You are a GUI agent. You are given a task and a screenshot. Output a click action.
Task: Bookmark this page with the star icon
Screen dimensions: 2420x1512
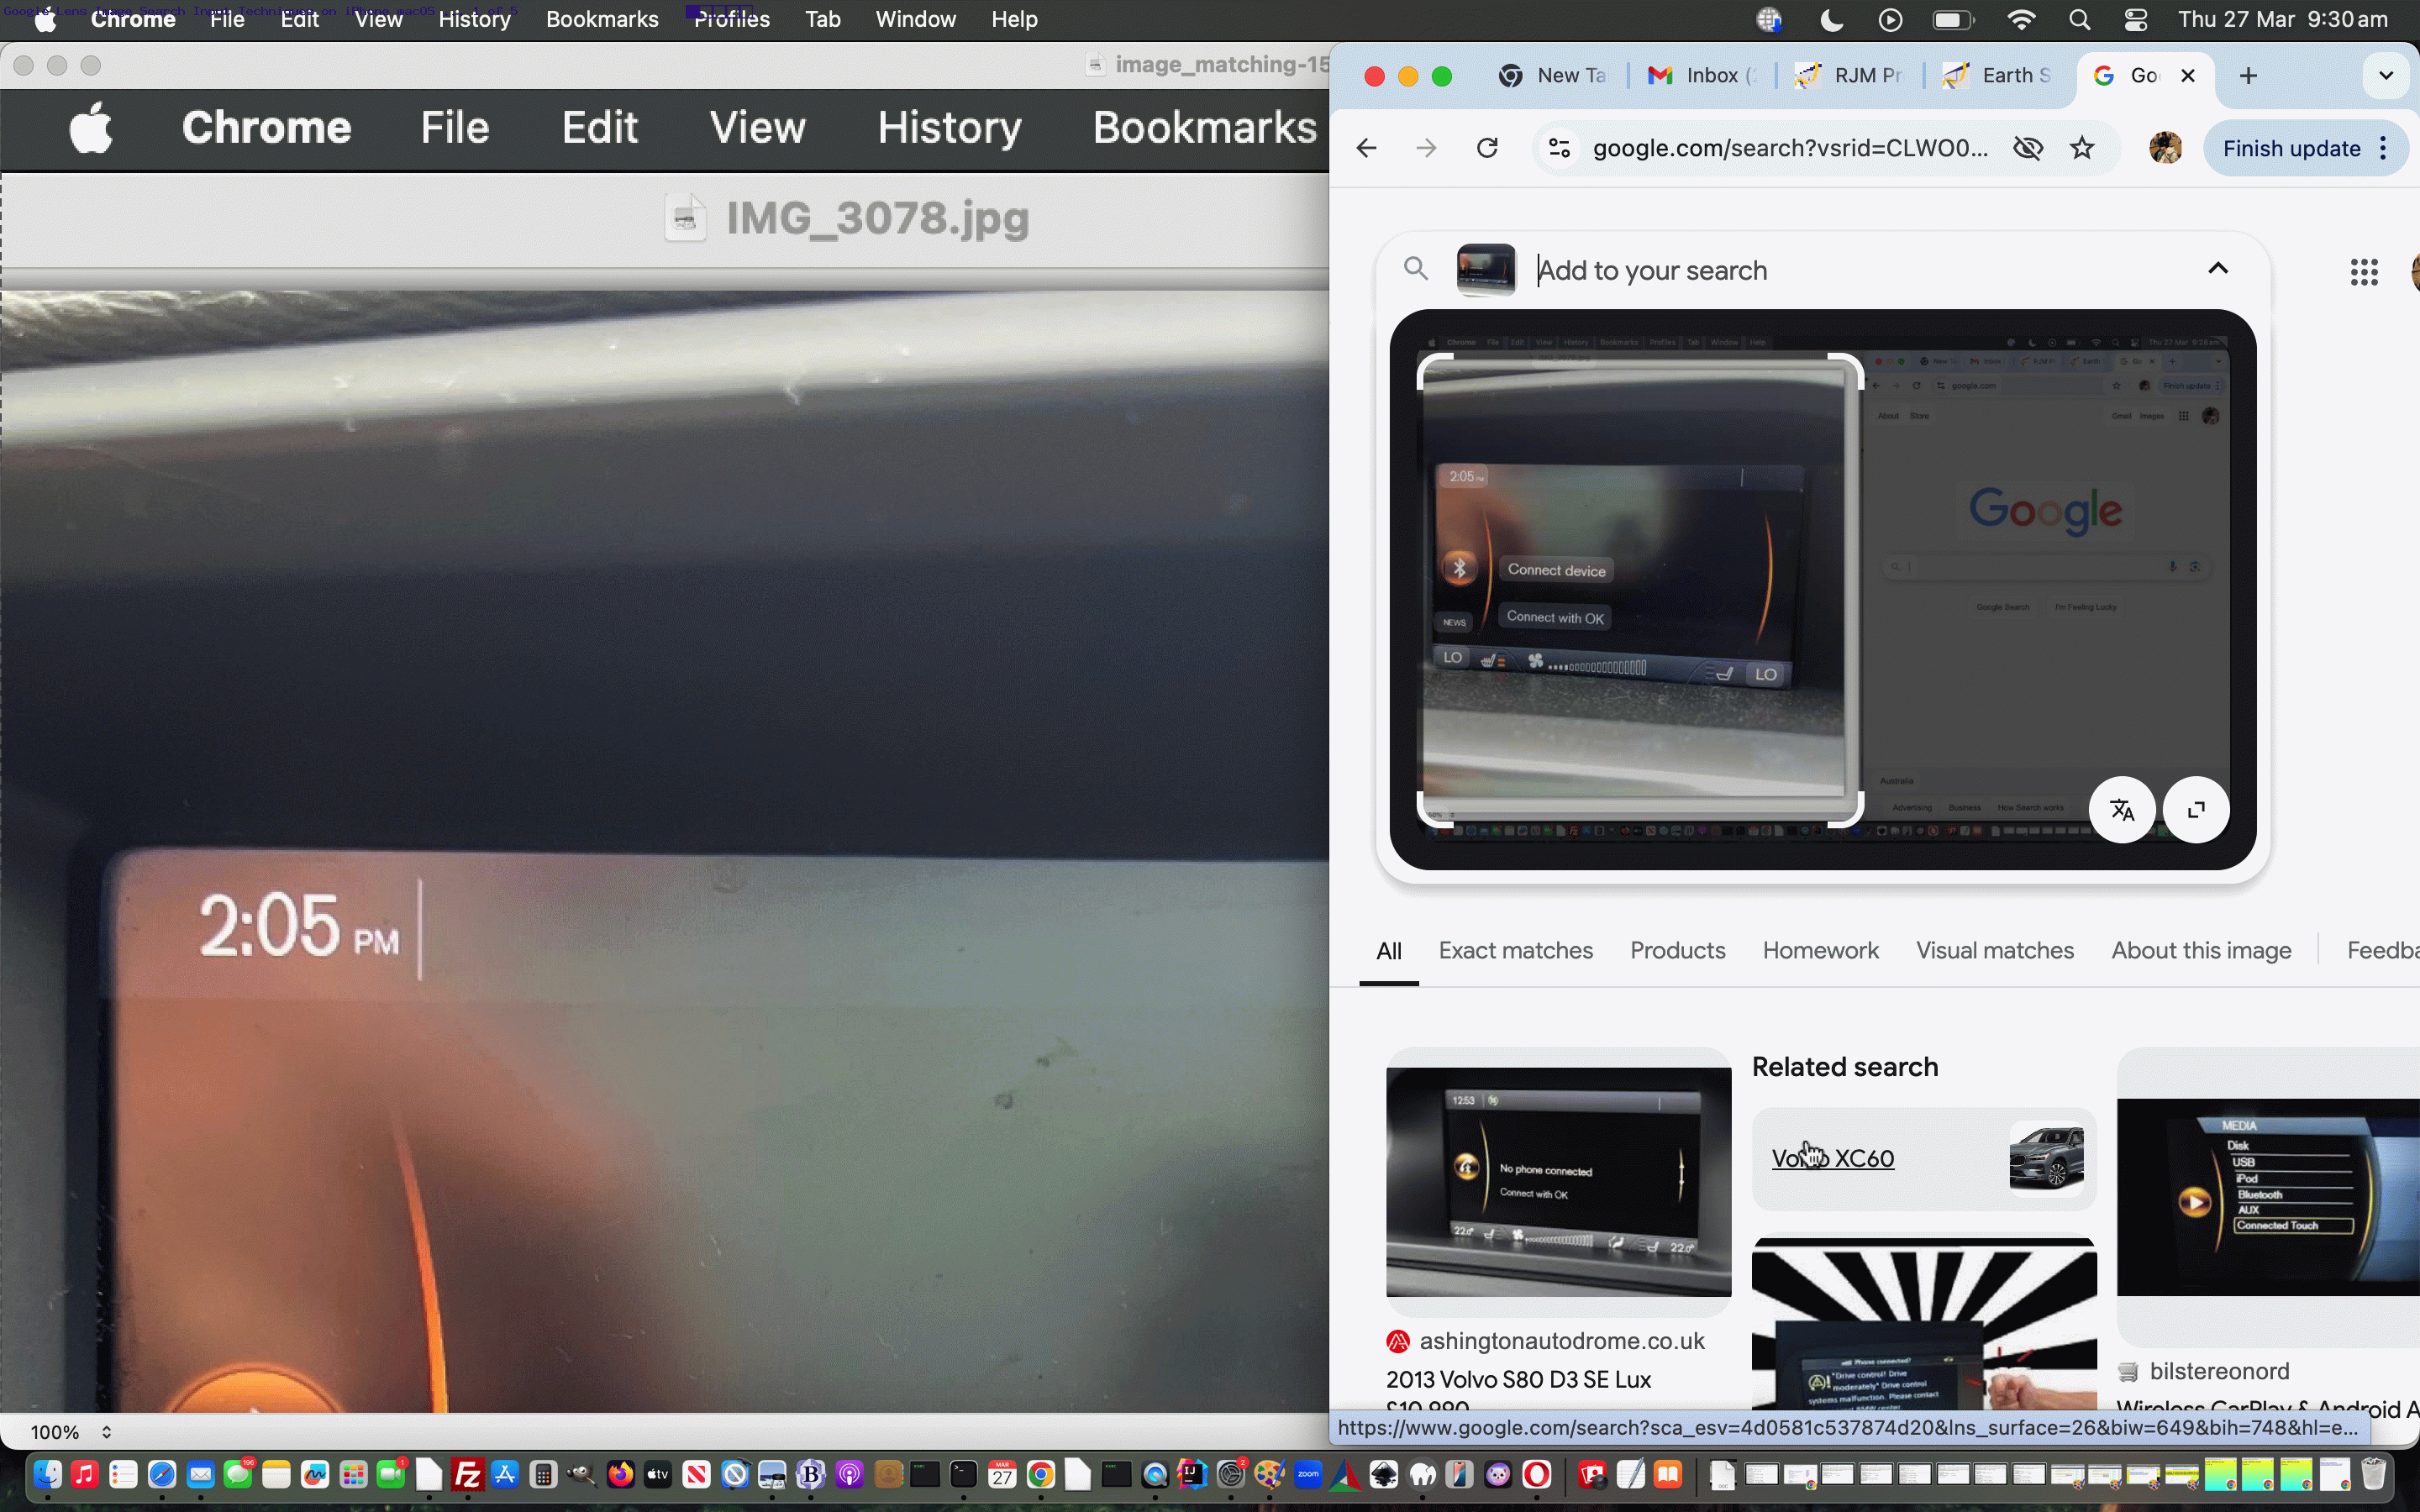click(2082, 149)
